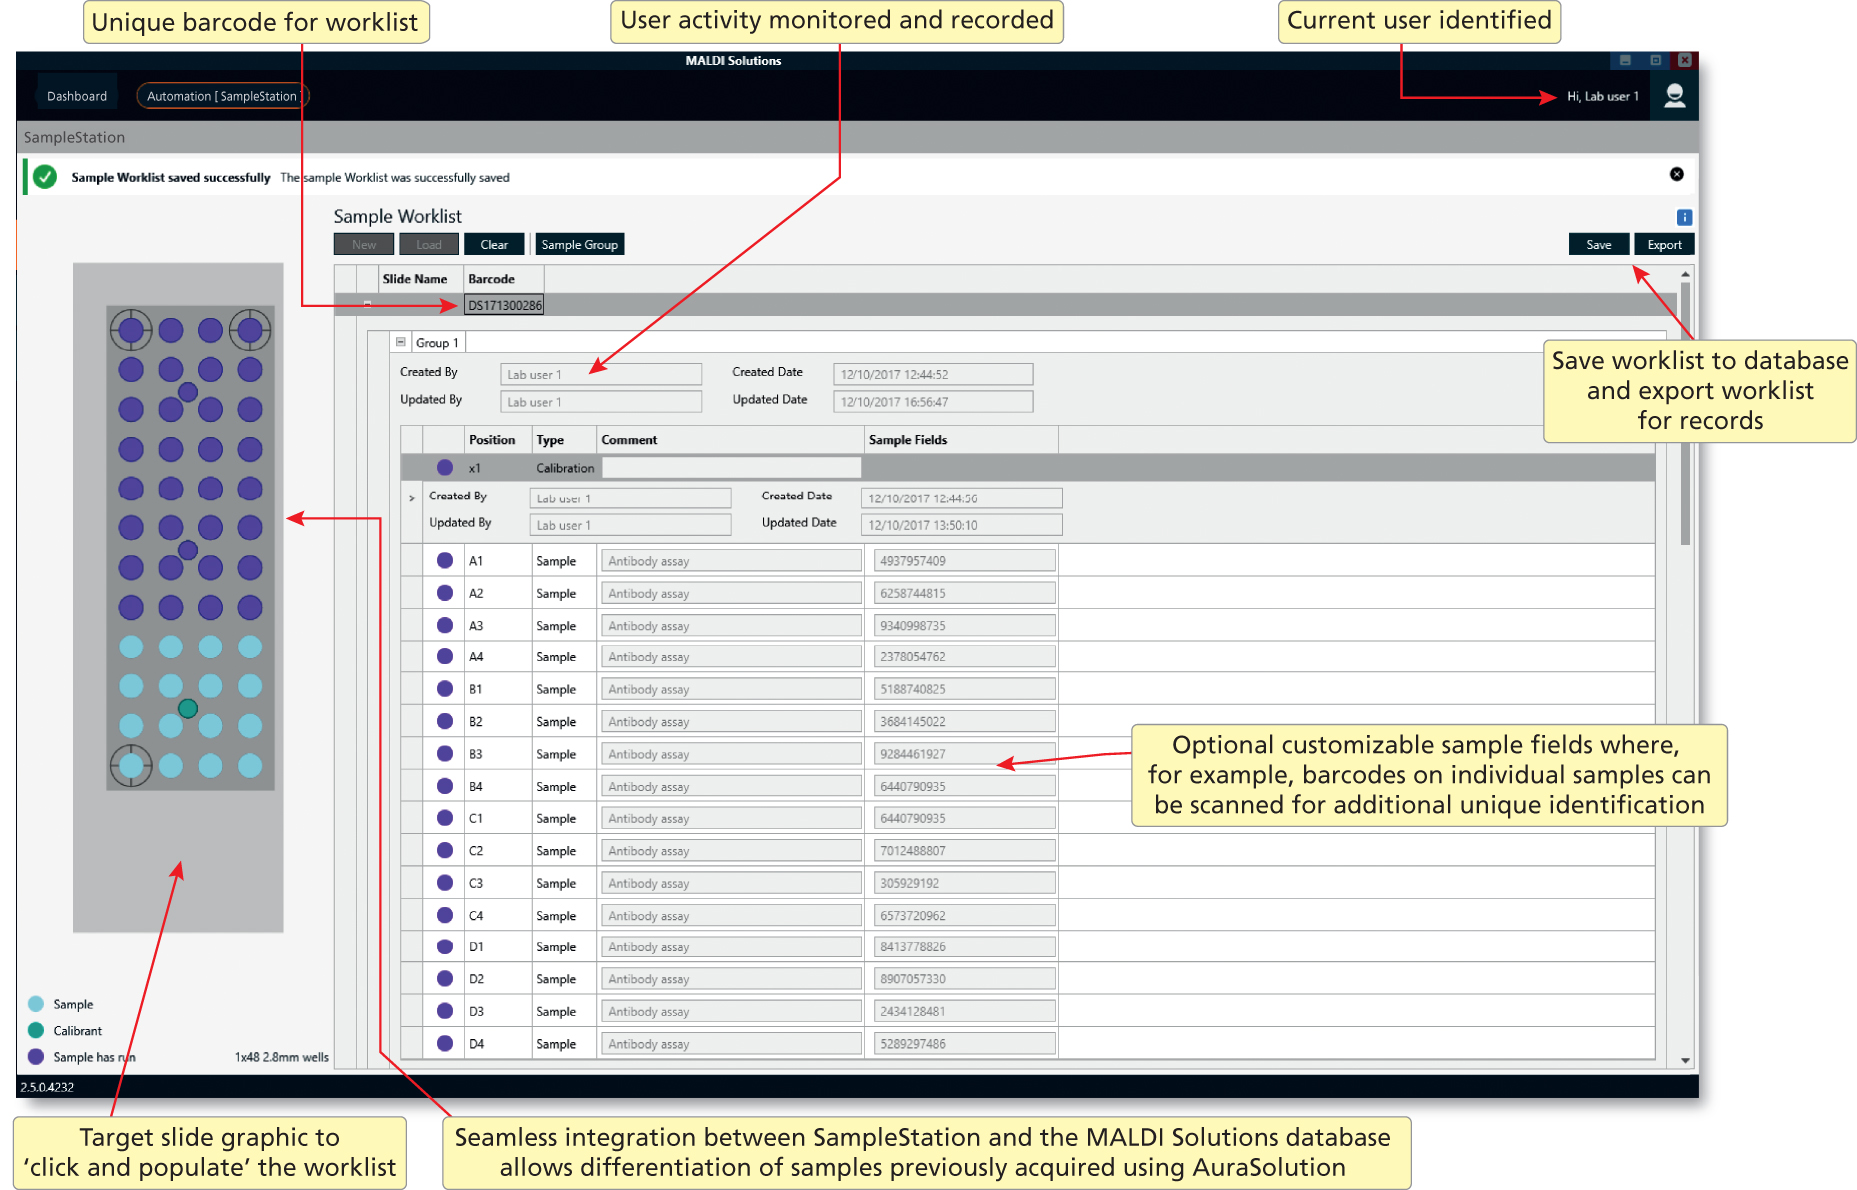Export the worklist for records
The image size is (1857, 1190).
(1664, 245)
